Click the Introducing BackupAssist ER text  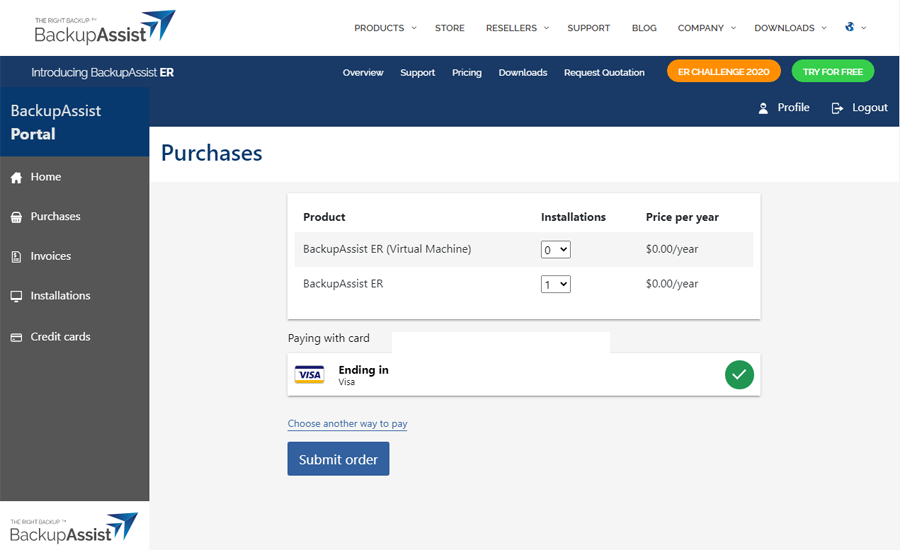pyautogui.click(x=102, y=72)
